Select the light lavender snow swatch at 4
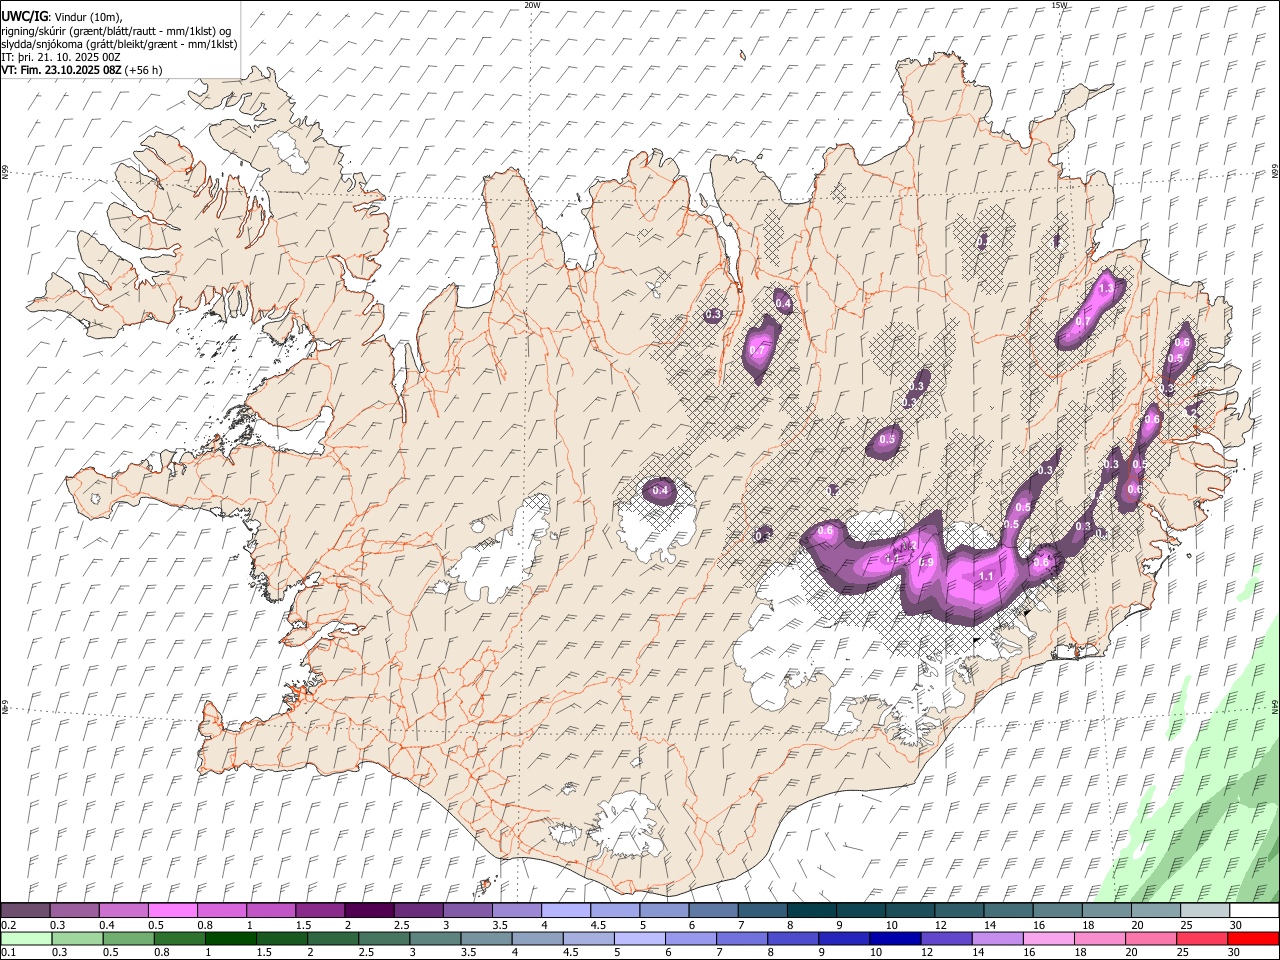Image resolution: width=1280 pixels, height=960 pixels. 566,911
